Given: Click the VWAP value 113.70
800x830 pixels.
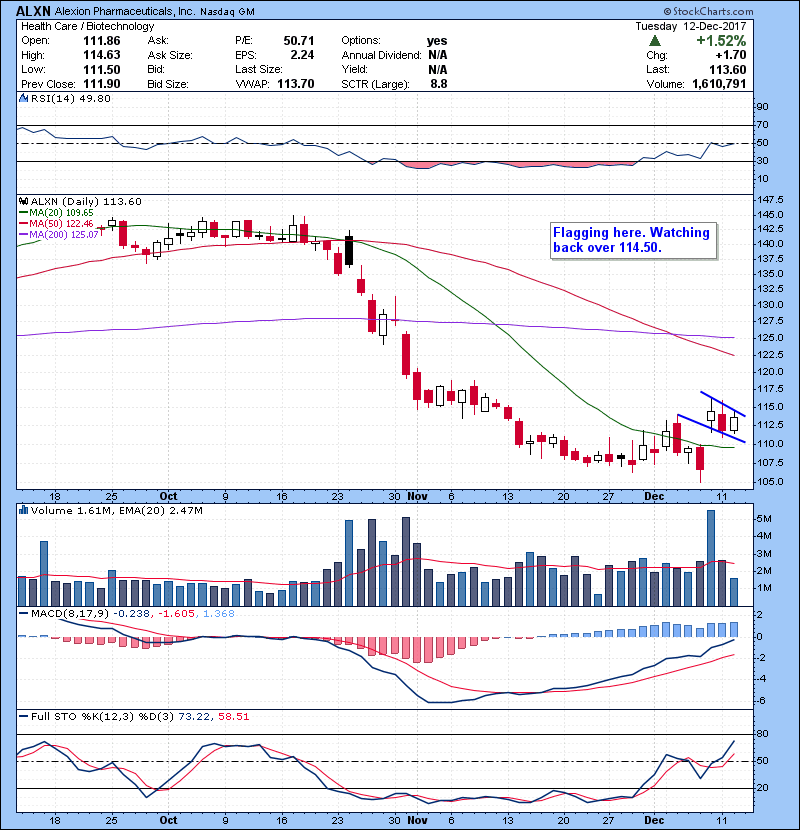Looking at the screenshot, I should [x=295, y=84].
